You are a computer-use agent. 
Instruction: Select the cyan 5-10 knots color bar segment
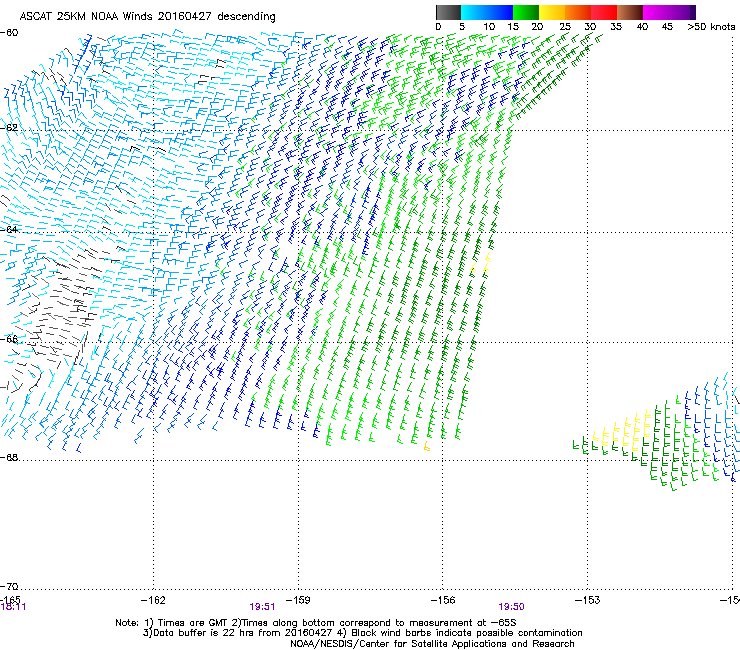[x=474, y=12]
